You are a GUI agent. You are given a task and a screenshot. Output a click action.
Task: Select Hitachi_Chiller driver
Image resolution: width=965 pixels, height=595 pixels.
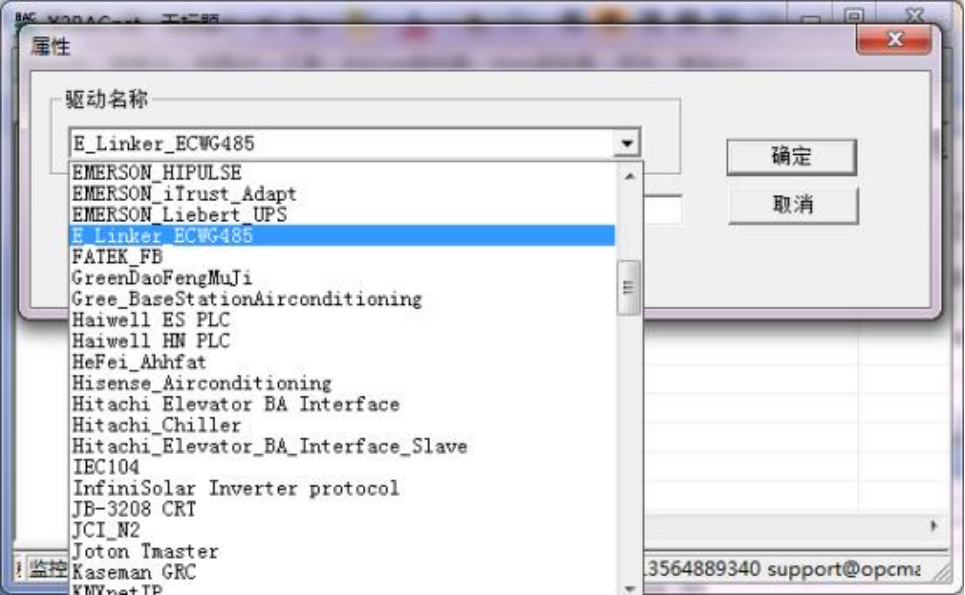tap(343, 425)
